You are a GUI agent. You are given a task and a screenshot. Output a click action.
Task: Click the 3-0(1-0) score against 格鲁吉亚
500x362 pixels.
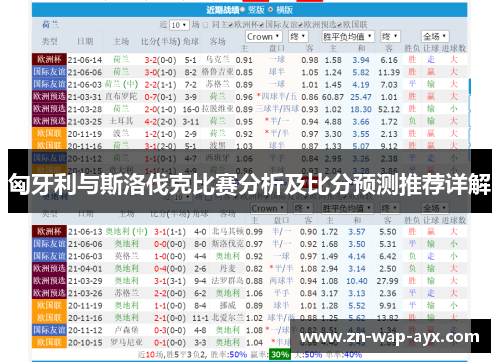click(160, 72)
